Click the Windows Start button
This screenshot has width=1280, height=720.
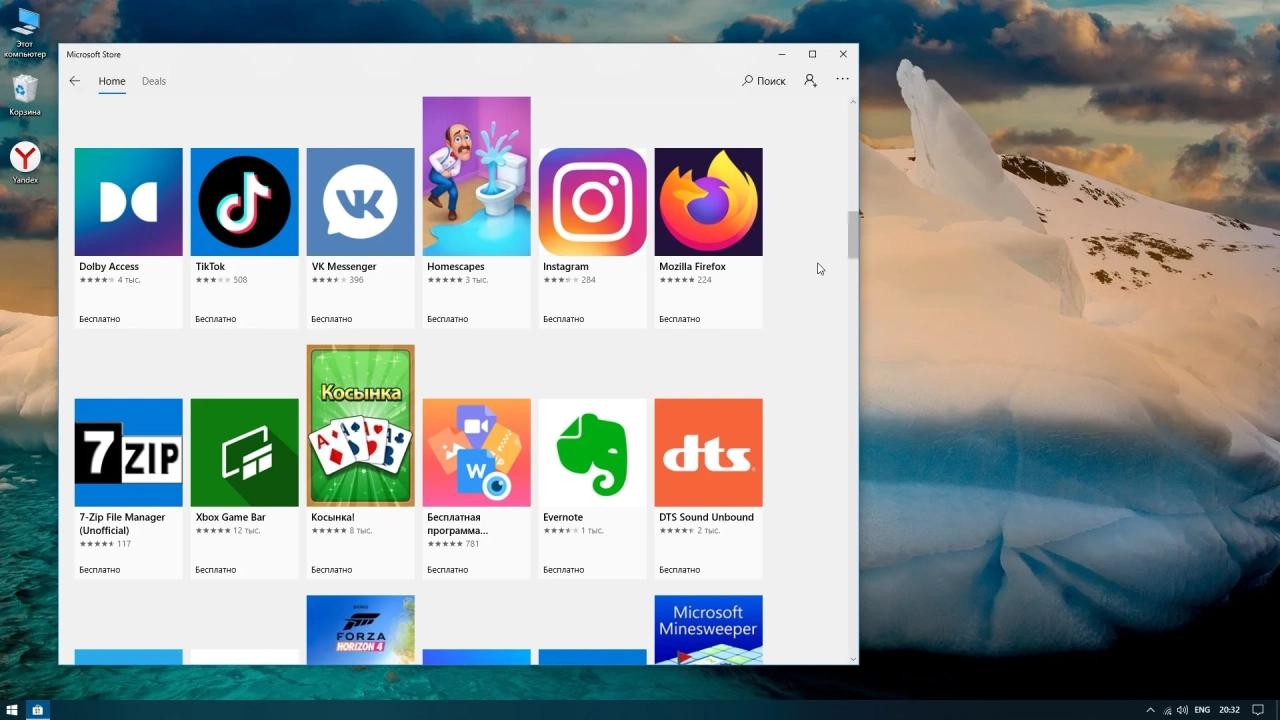click(12, 710)
